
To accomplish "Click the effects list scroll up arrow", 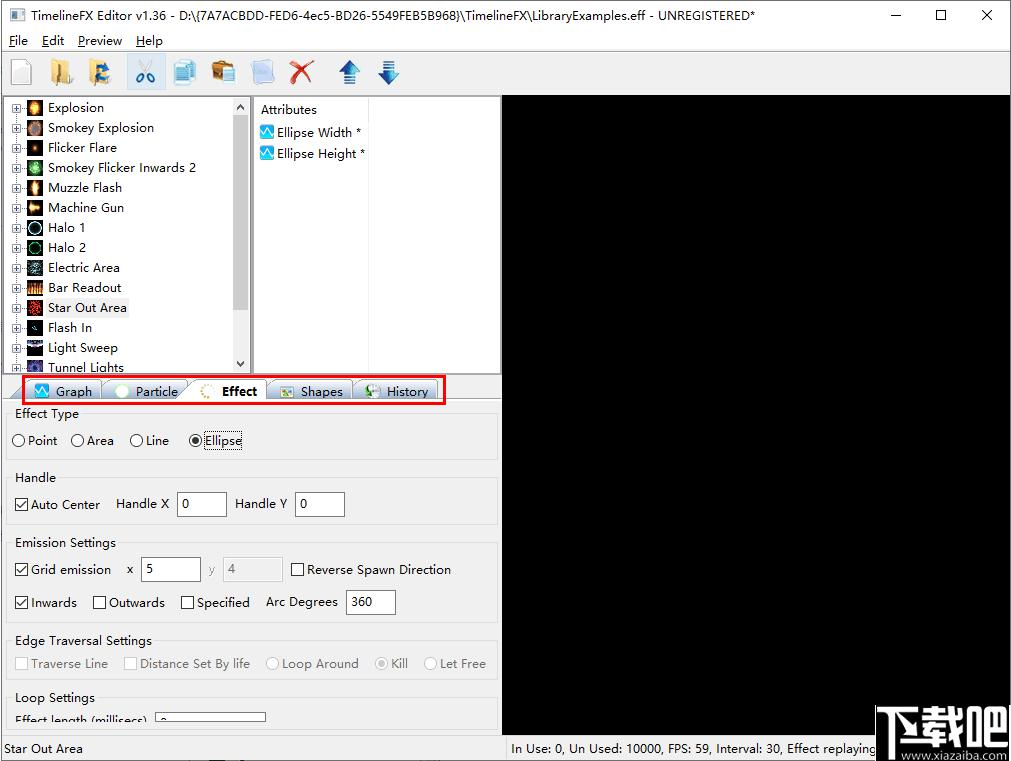I will (x=240, y=107).
